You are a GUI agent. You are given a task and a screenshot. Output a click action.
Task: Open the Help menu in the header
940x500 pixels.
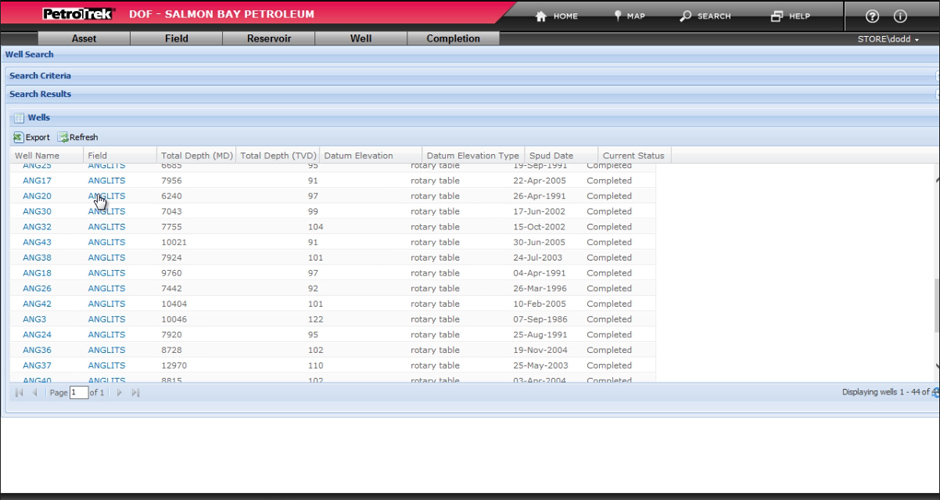(777, 16)
